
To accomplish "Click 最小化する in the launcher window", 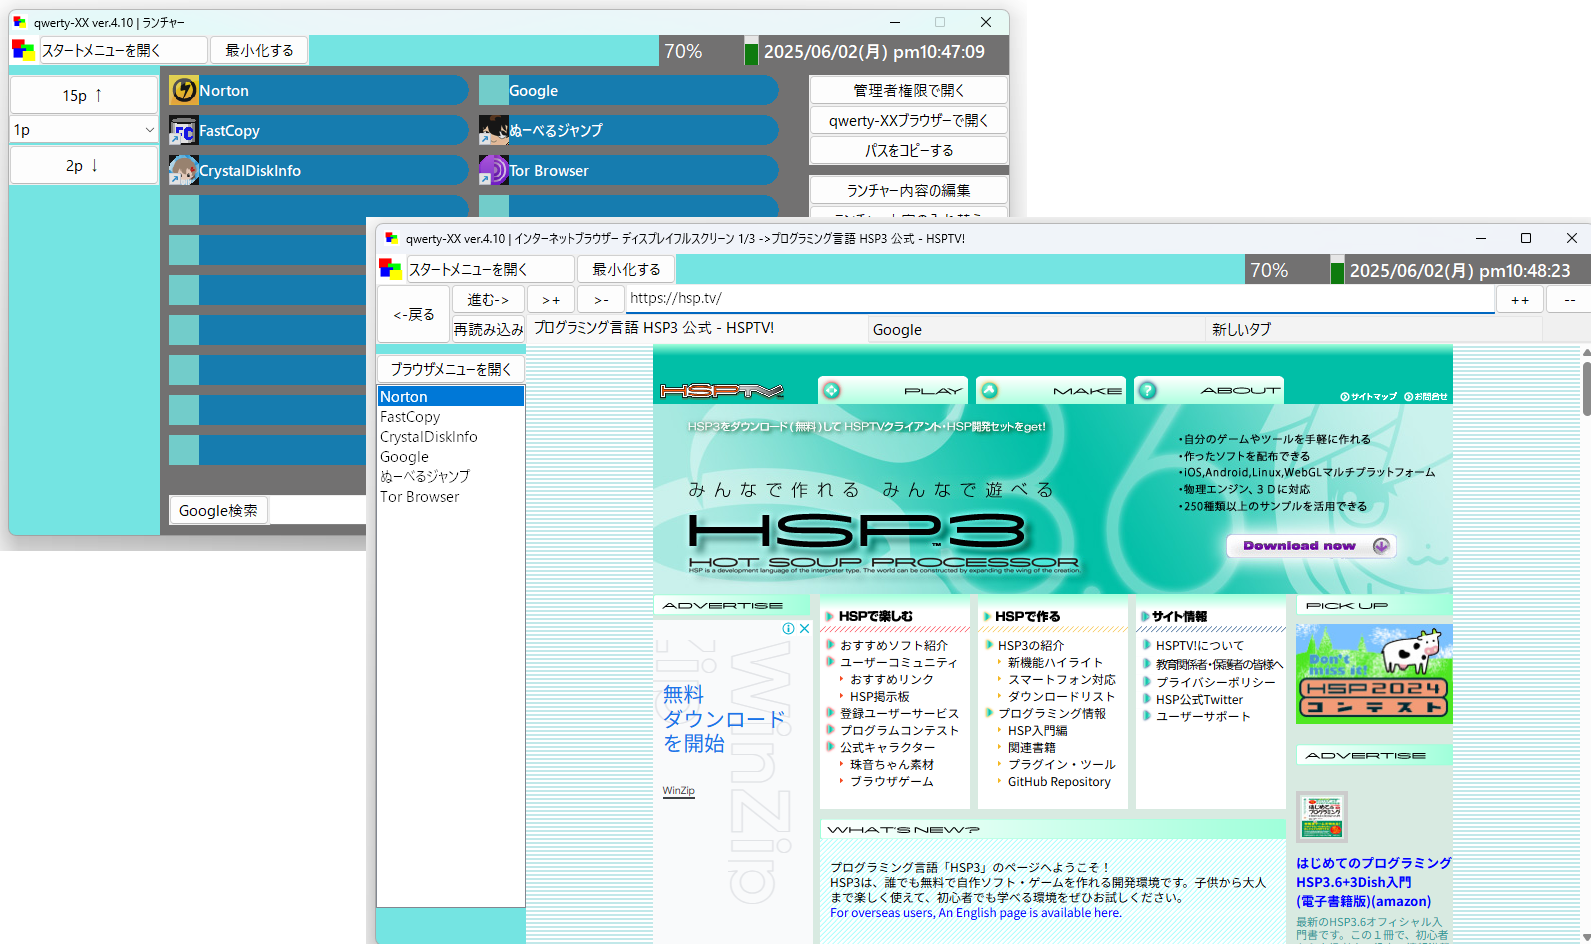I will pyautogui.click(x=259, y=50).
